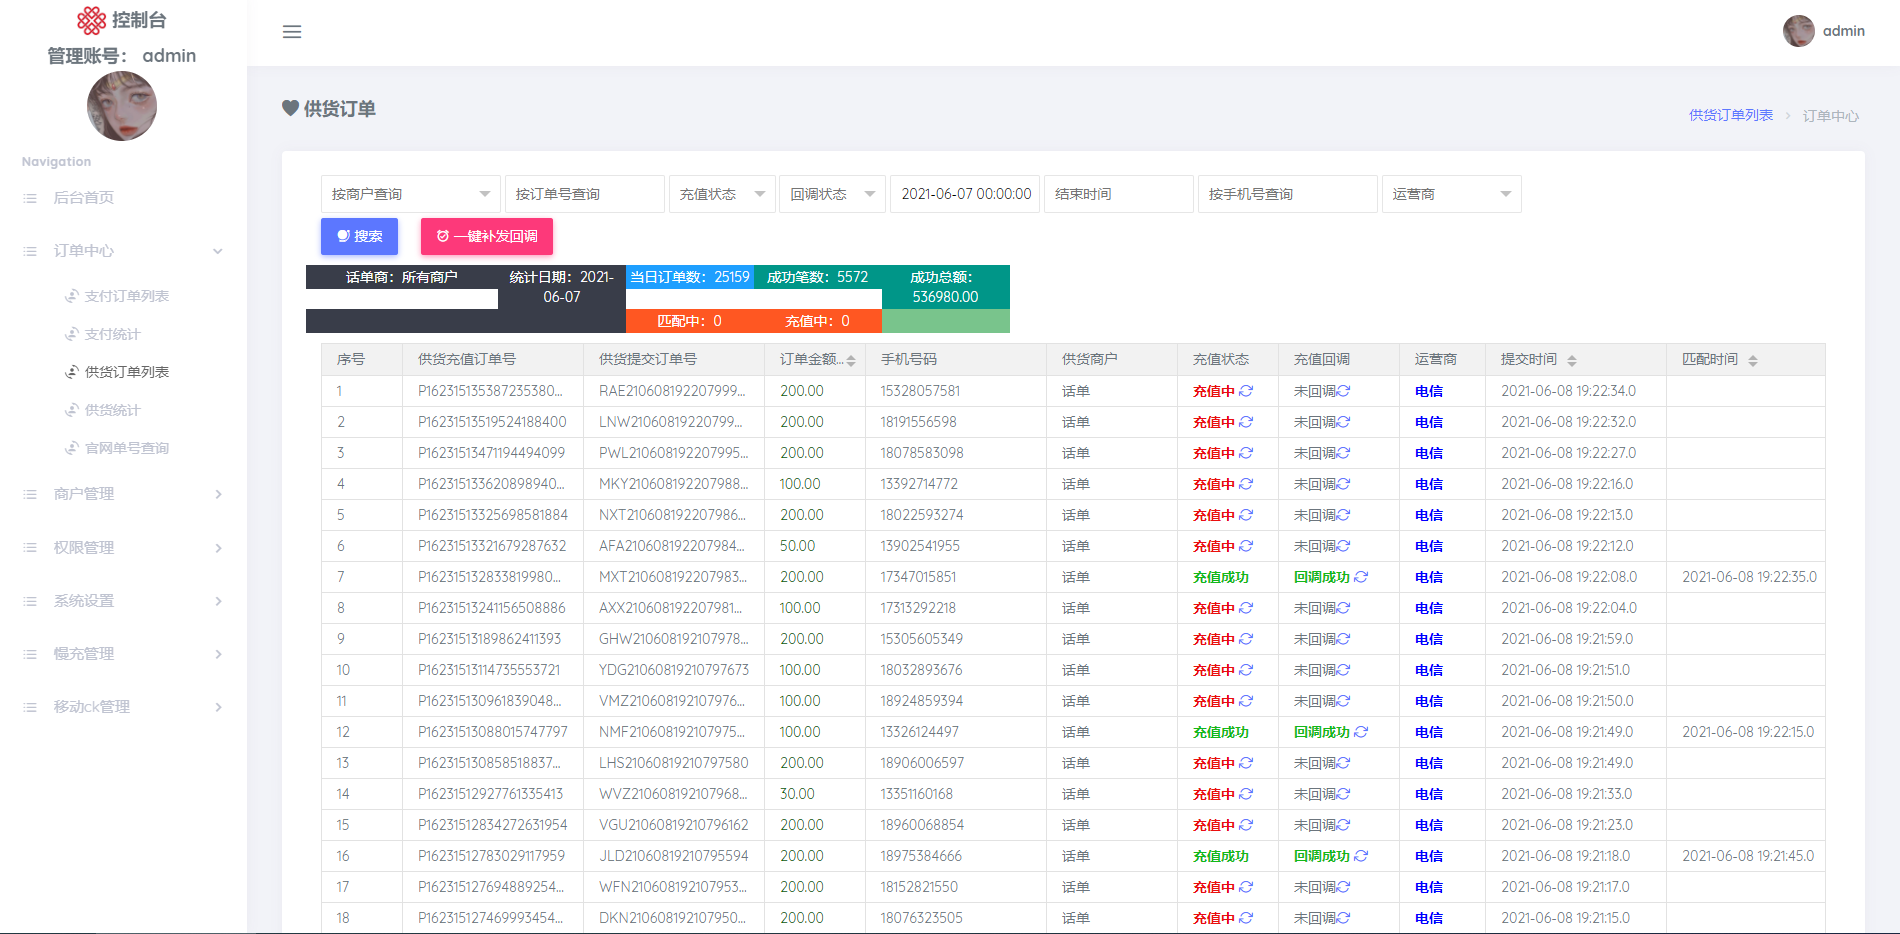Sort by 匹配时间 column arrows
The height and width of the screenshot is (934, 1900).
click(1753, 360)
